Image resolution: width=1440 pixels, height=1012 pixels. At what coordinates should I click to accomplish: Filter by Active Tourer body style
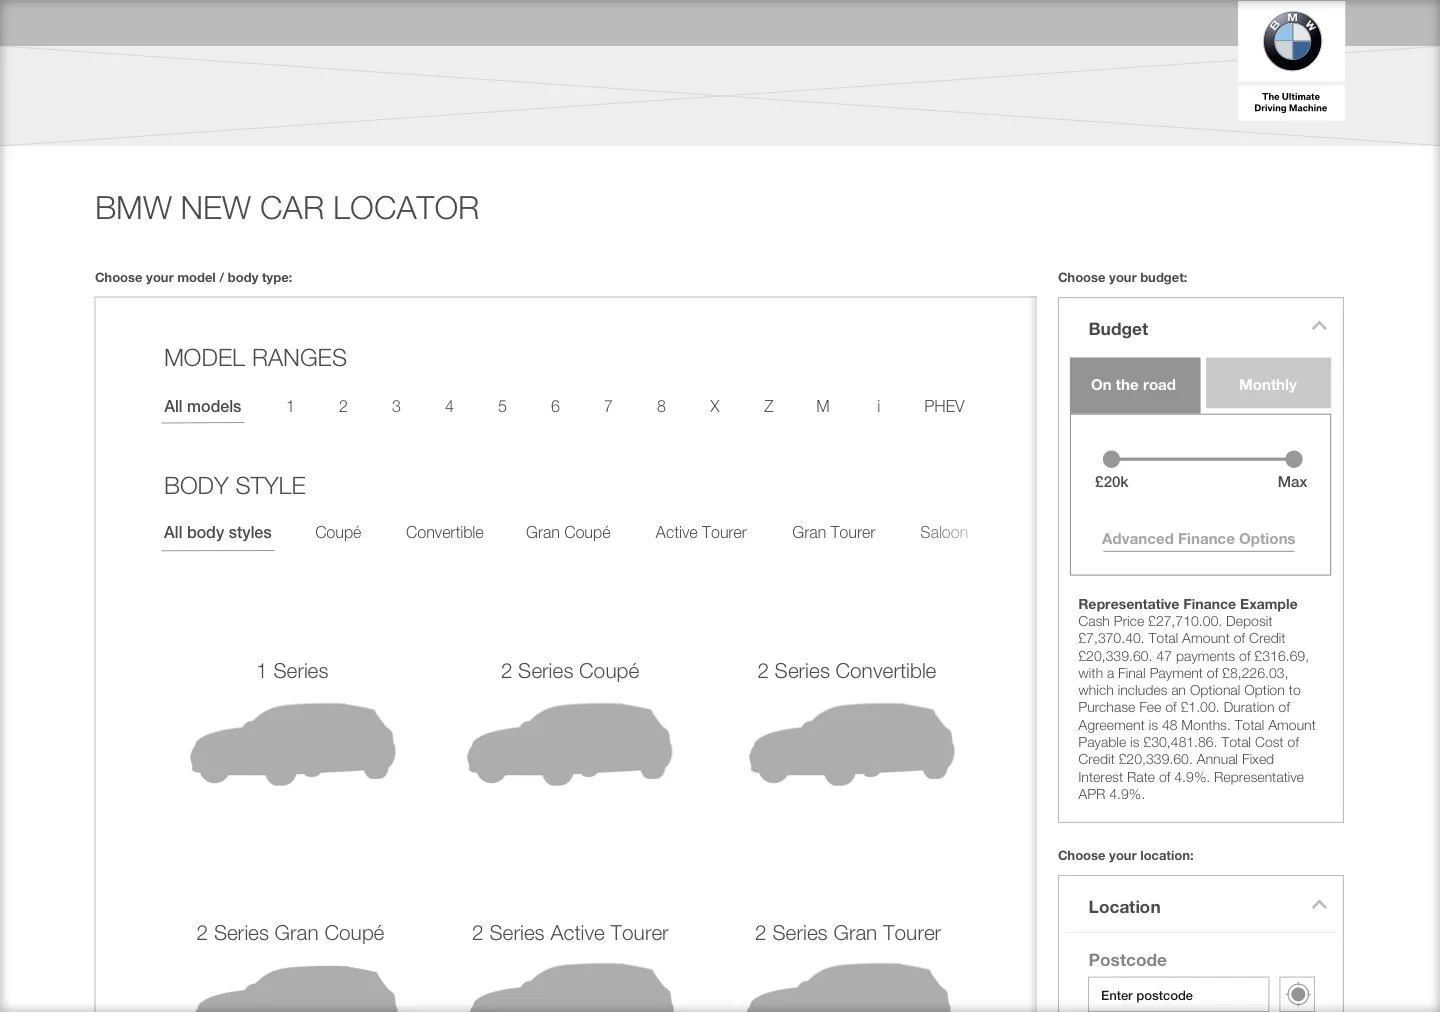(701, 532)
